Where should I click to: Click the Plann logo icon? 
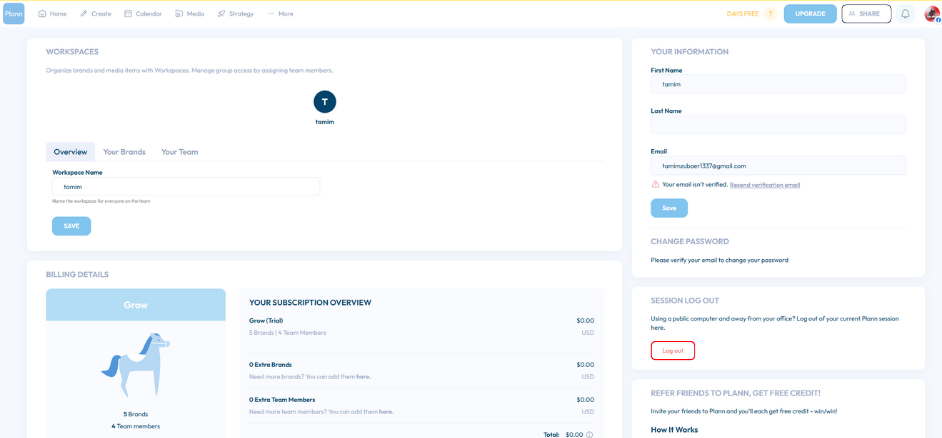tap(13, 13)
